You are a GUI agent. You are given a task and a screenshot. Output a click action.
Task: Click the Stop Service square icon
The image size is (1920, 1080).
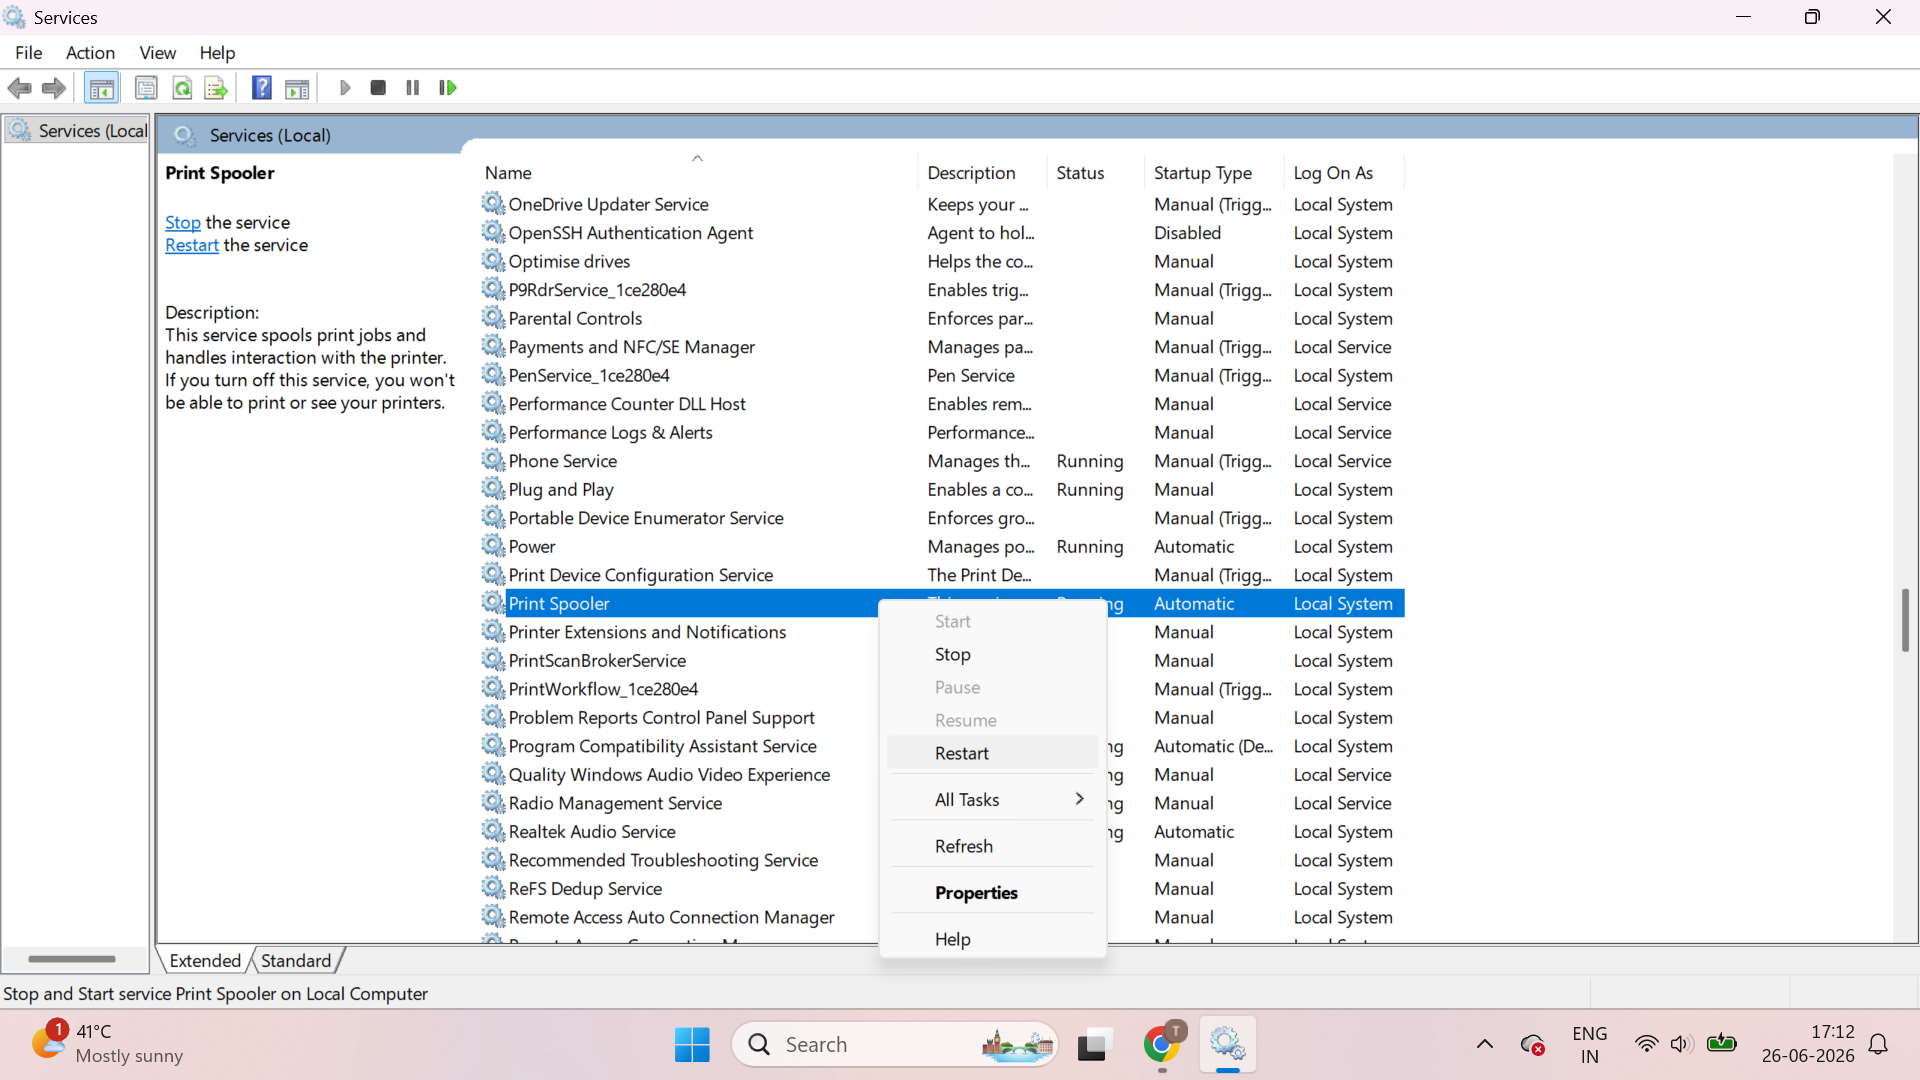click(378, 88)
